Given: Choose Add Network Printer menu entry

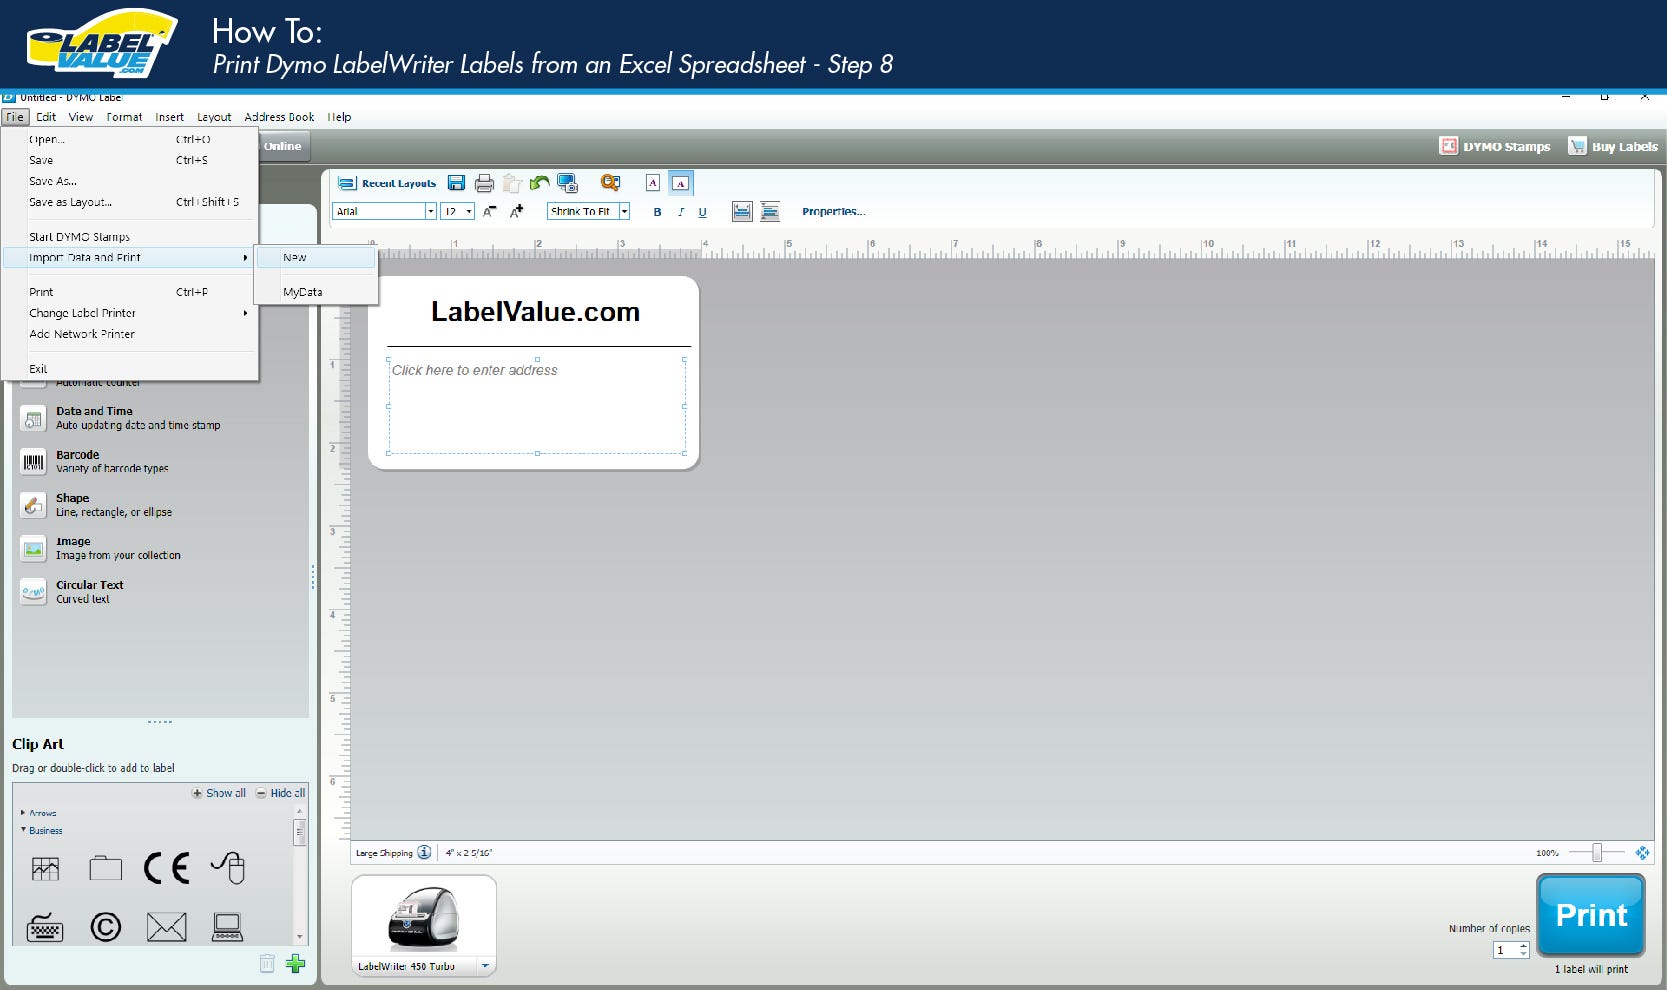Looking at the screenshot, I should 130,334.
